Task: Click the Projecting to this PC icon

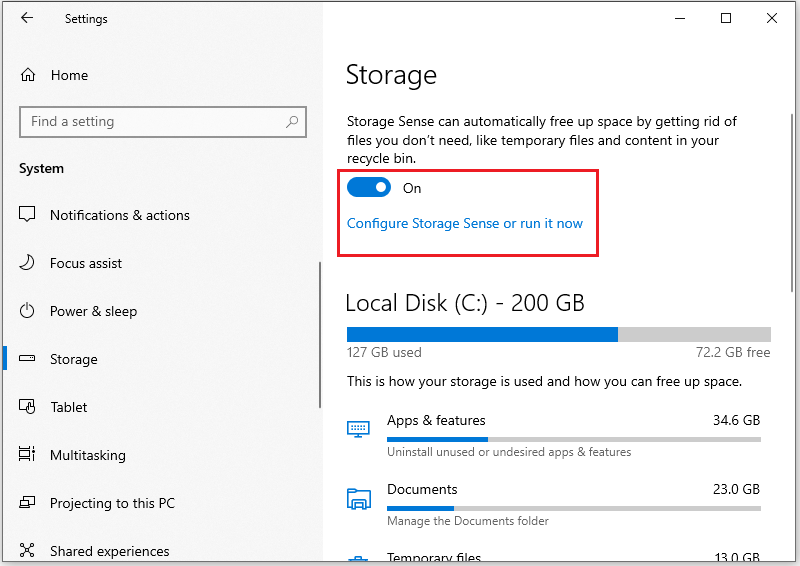Action: click(x=28, y=503)
